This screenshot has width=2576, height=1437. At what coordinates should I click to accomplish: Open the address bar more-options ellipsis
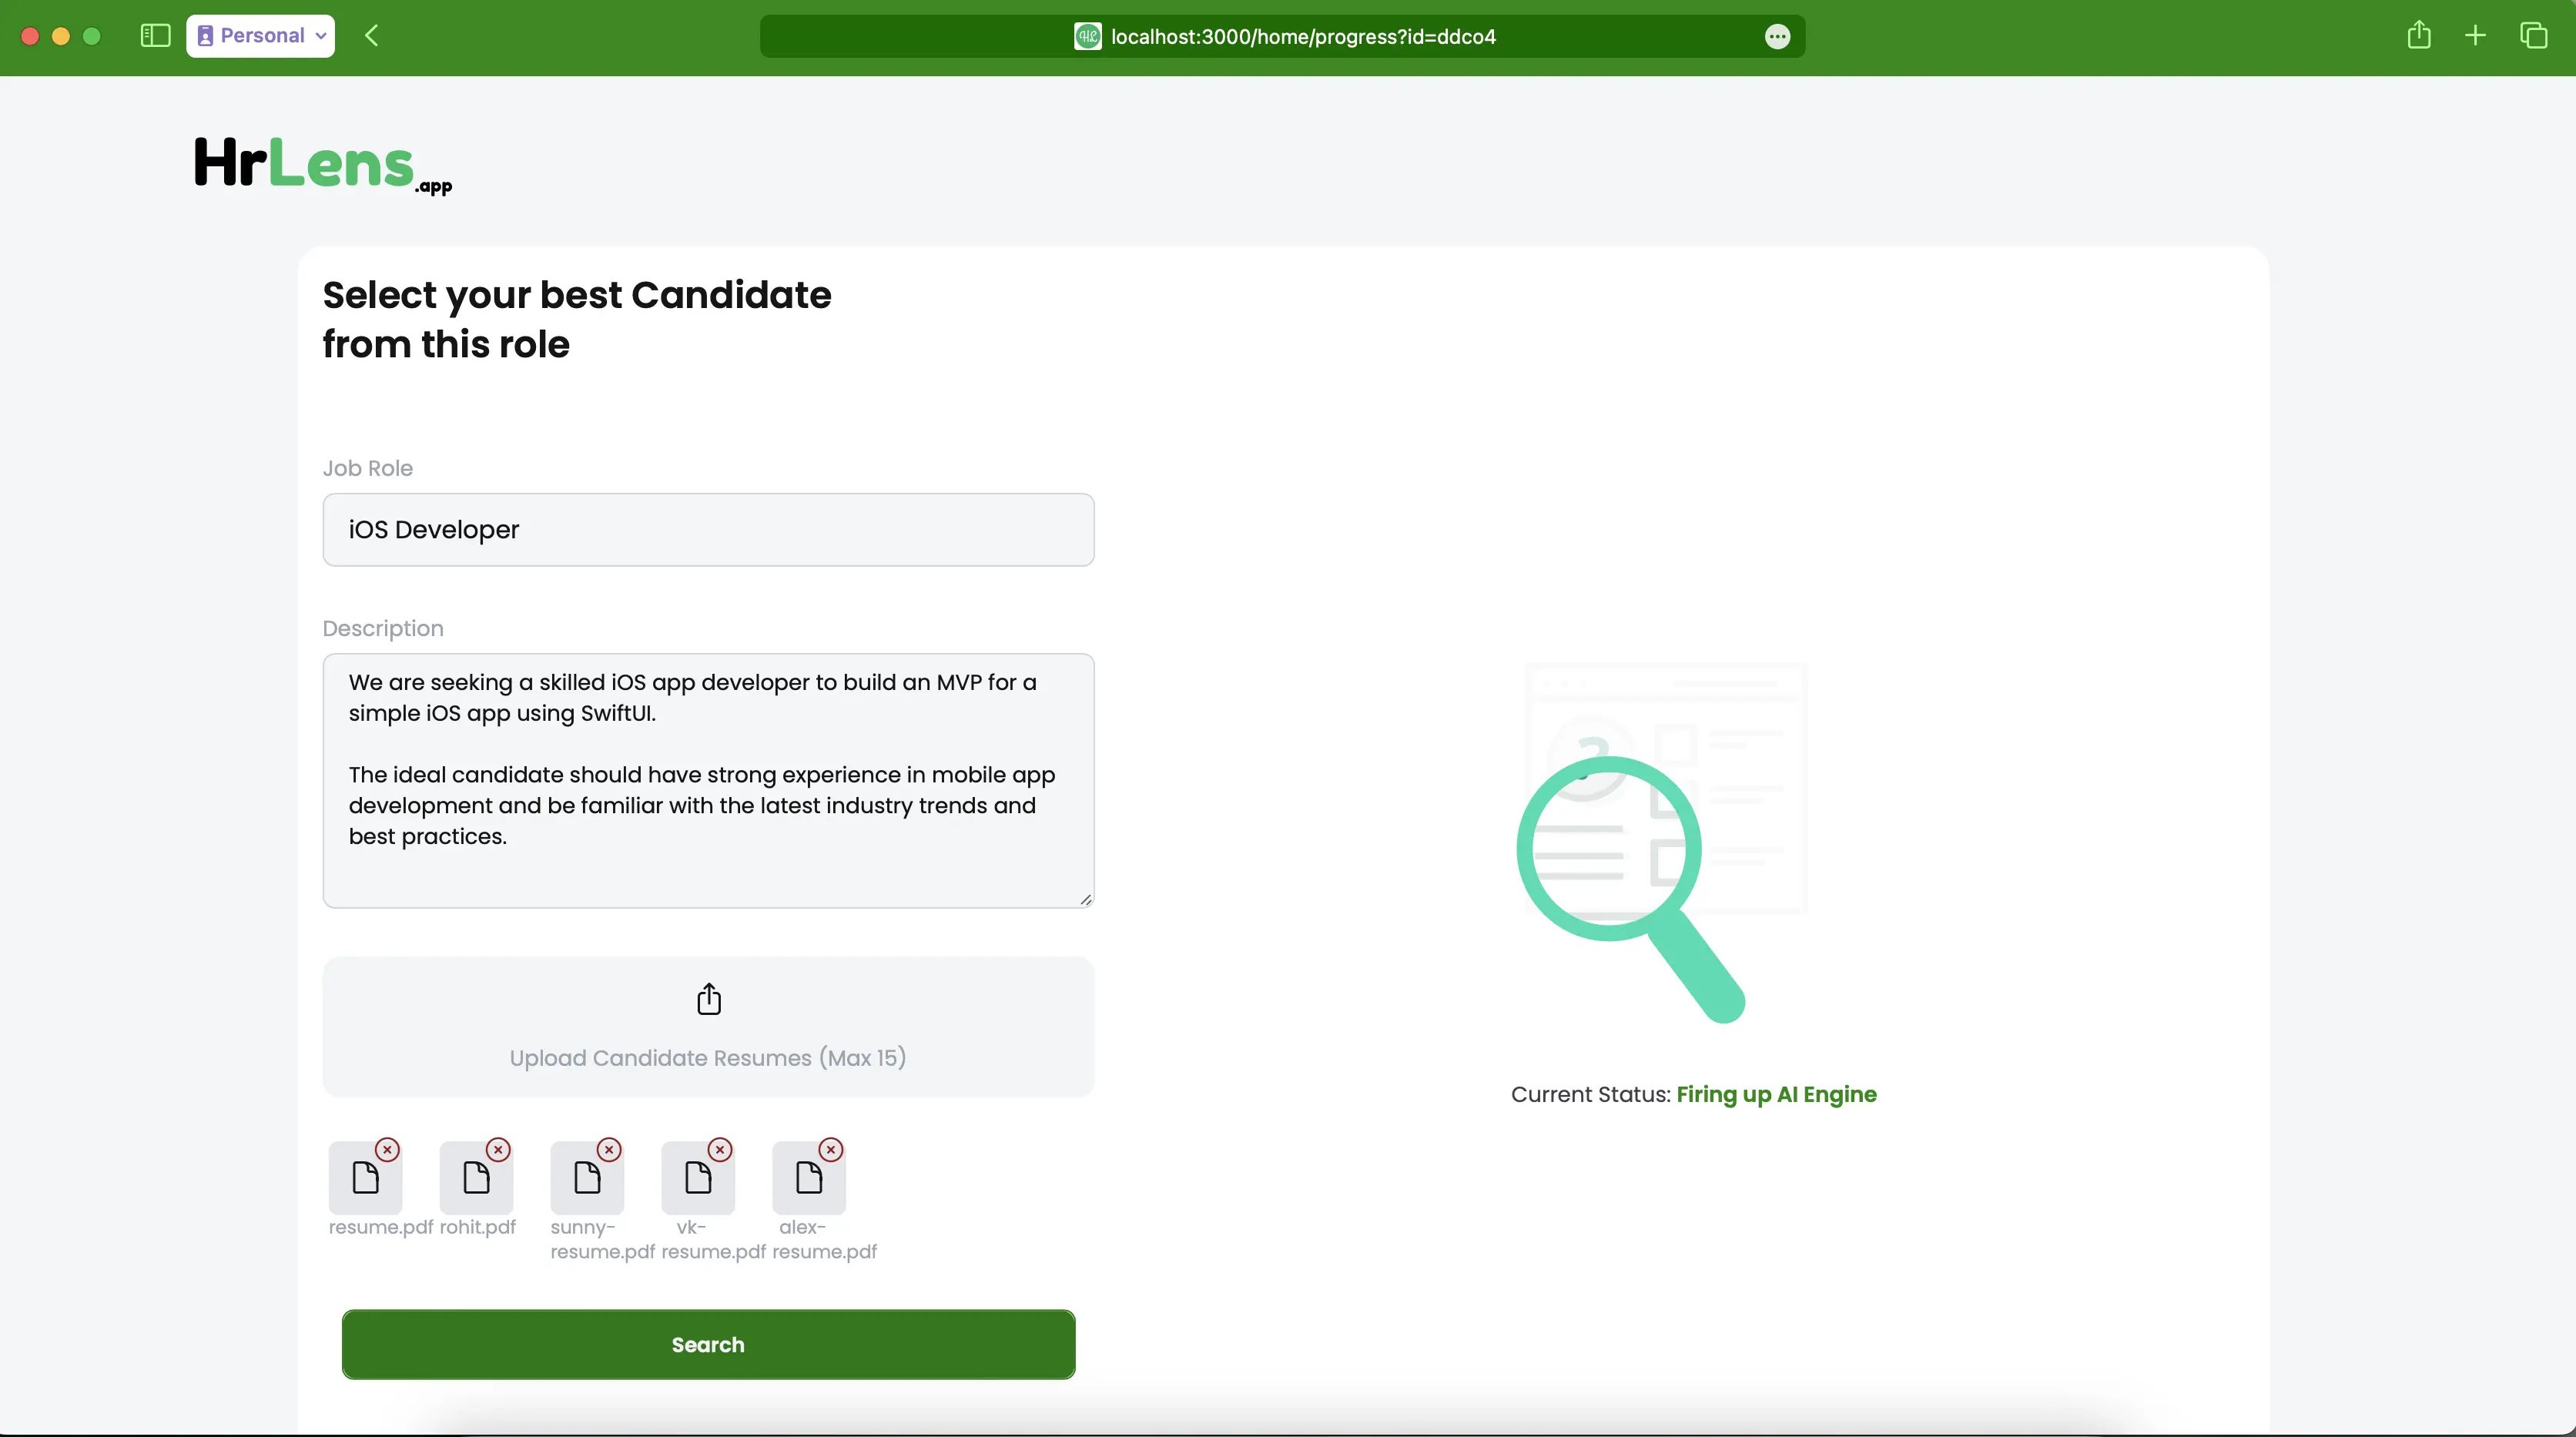click(x=1777, y=37)
